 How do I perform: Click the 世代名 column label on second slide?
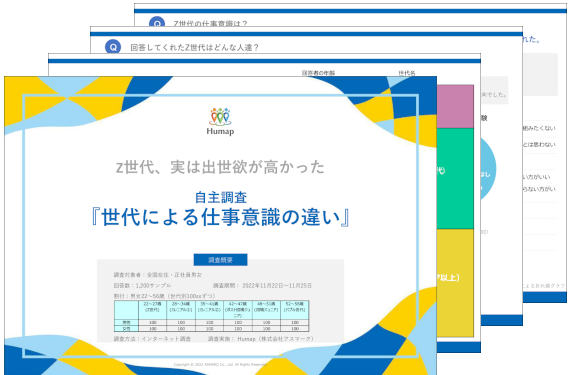[407, 73]
